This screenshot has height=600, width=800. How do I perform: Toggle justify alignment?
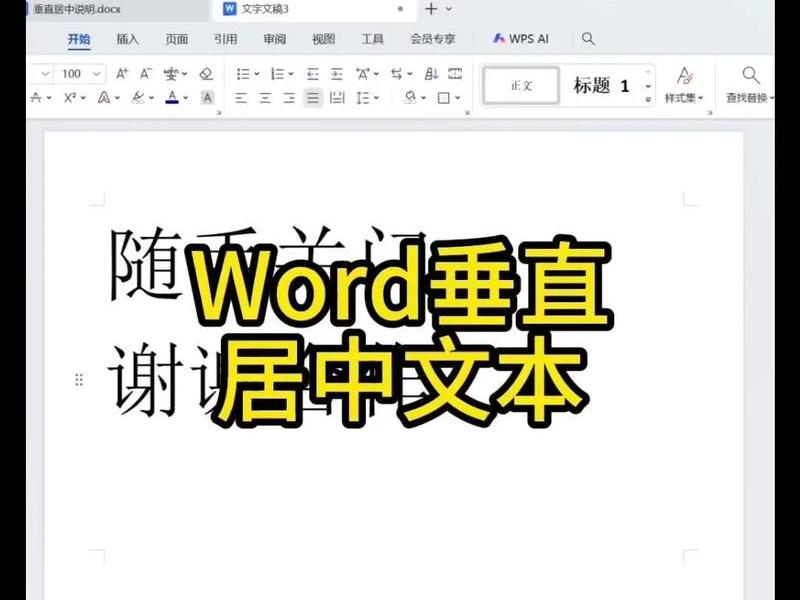click(313, 97)
